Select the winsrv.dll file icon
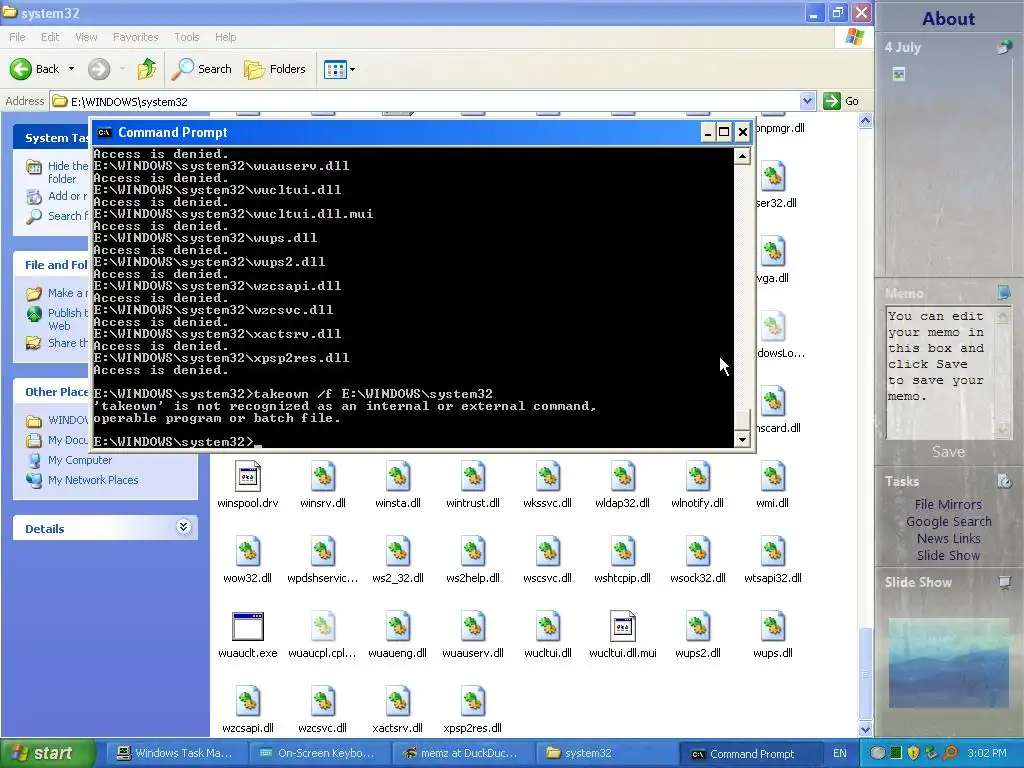This screenshot has height=768, width=1024. click(323, 477)
